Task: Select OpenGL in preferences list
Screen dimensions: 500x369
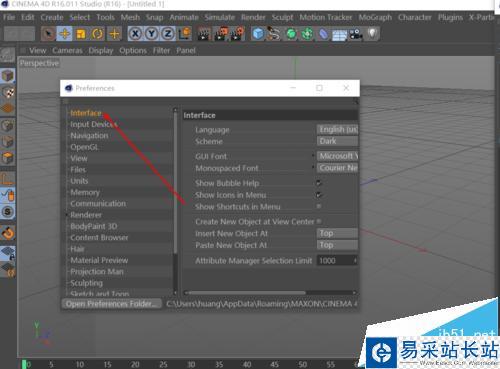Action: pos(84,147)
